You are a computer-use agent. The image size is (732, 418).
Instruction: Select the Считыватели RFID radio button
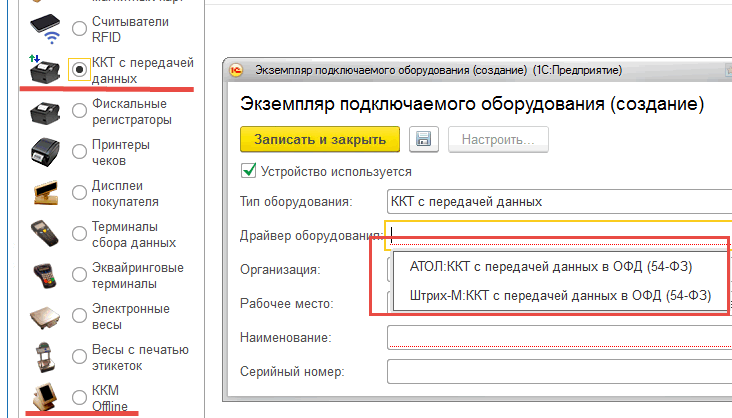coord(79,28)
